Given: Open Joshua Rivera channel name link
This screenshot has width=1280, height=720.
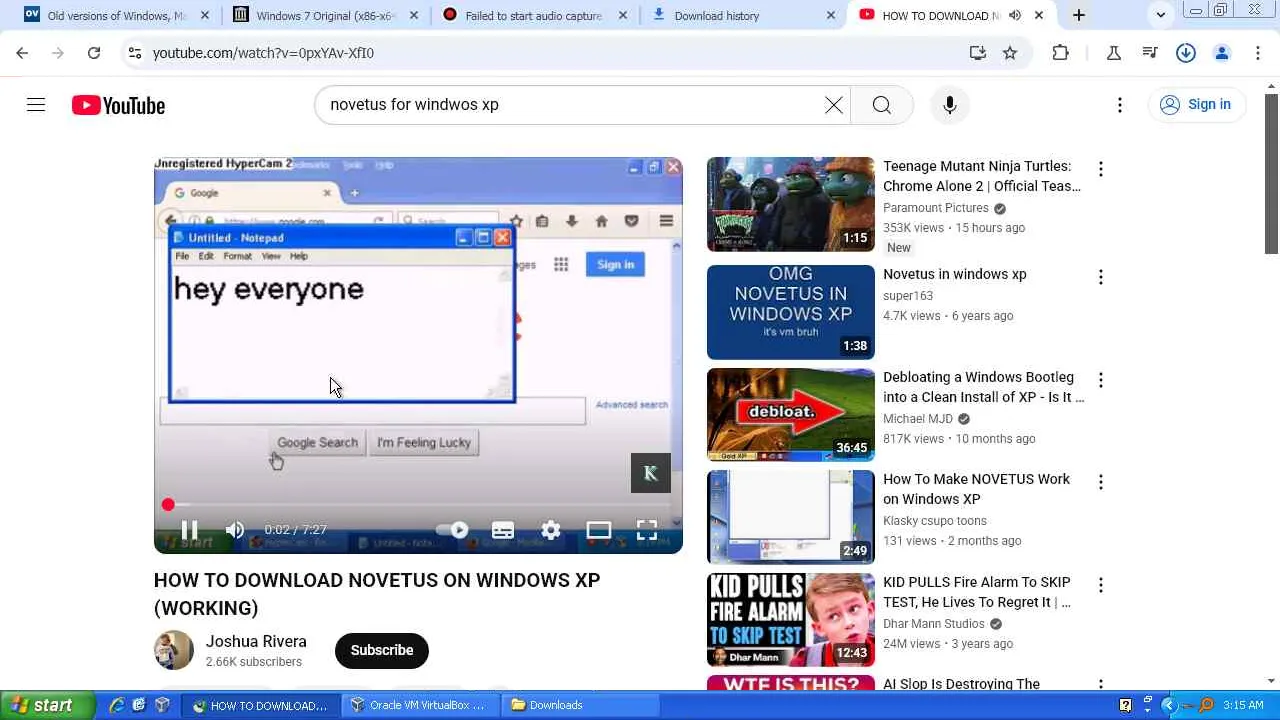Looking at the screenshot, I should 256,642.
